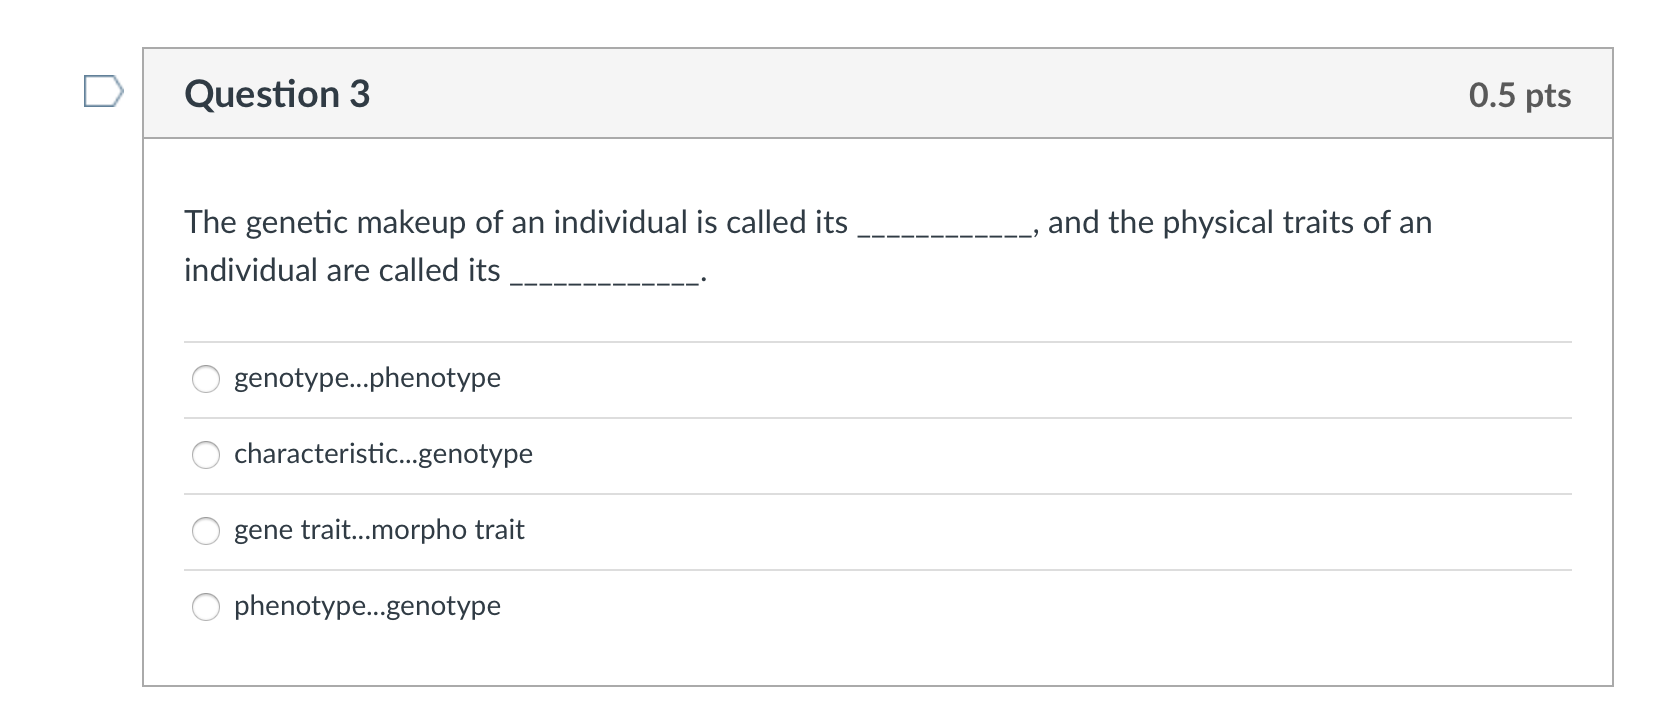
Task: Select the genotype...phenotype radio button
Action: point(206,379)
